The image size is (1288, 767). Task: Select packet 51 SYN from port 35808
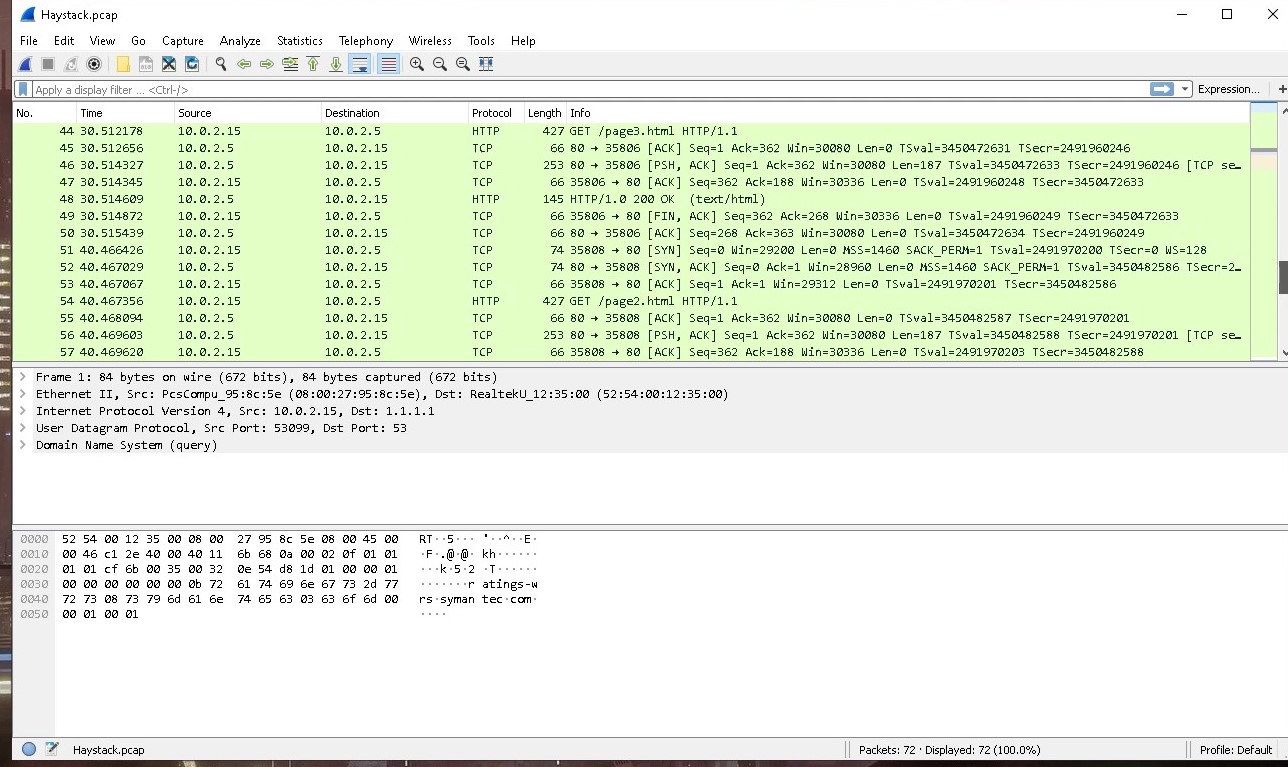point(632,250)
